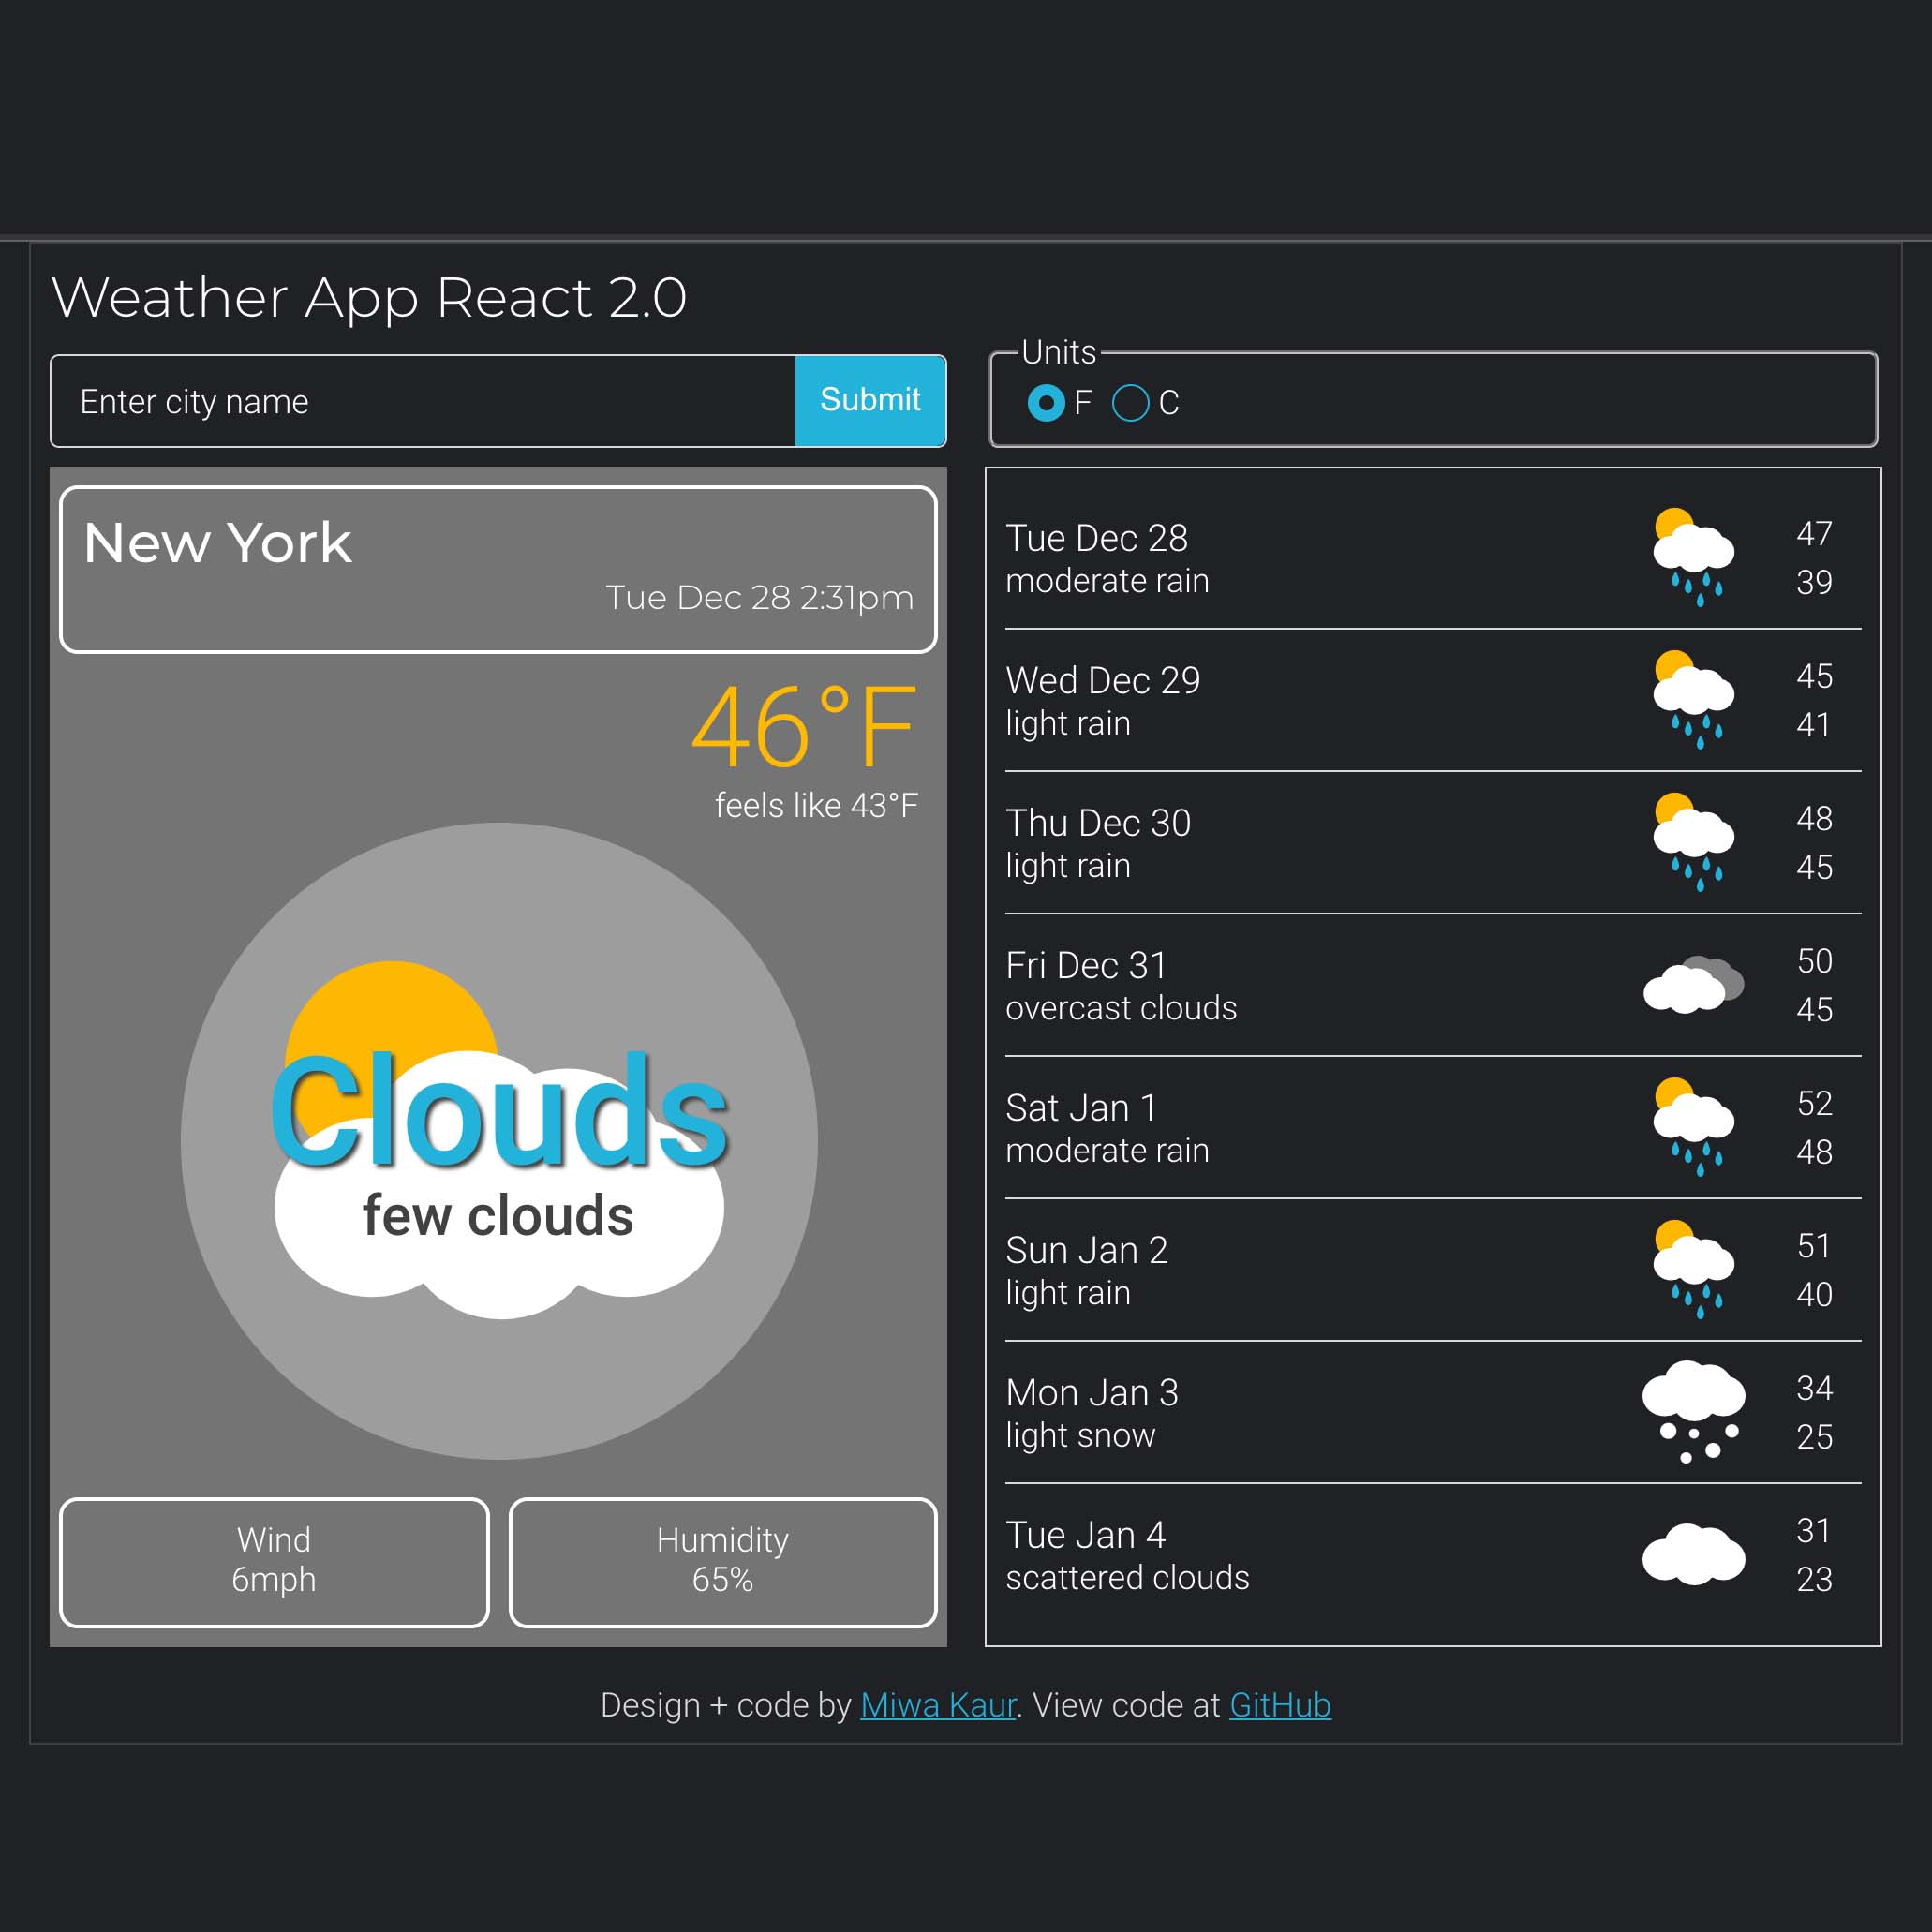Click the Submit button

[x=869, y=400]
